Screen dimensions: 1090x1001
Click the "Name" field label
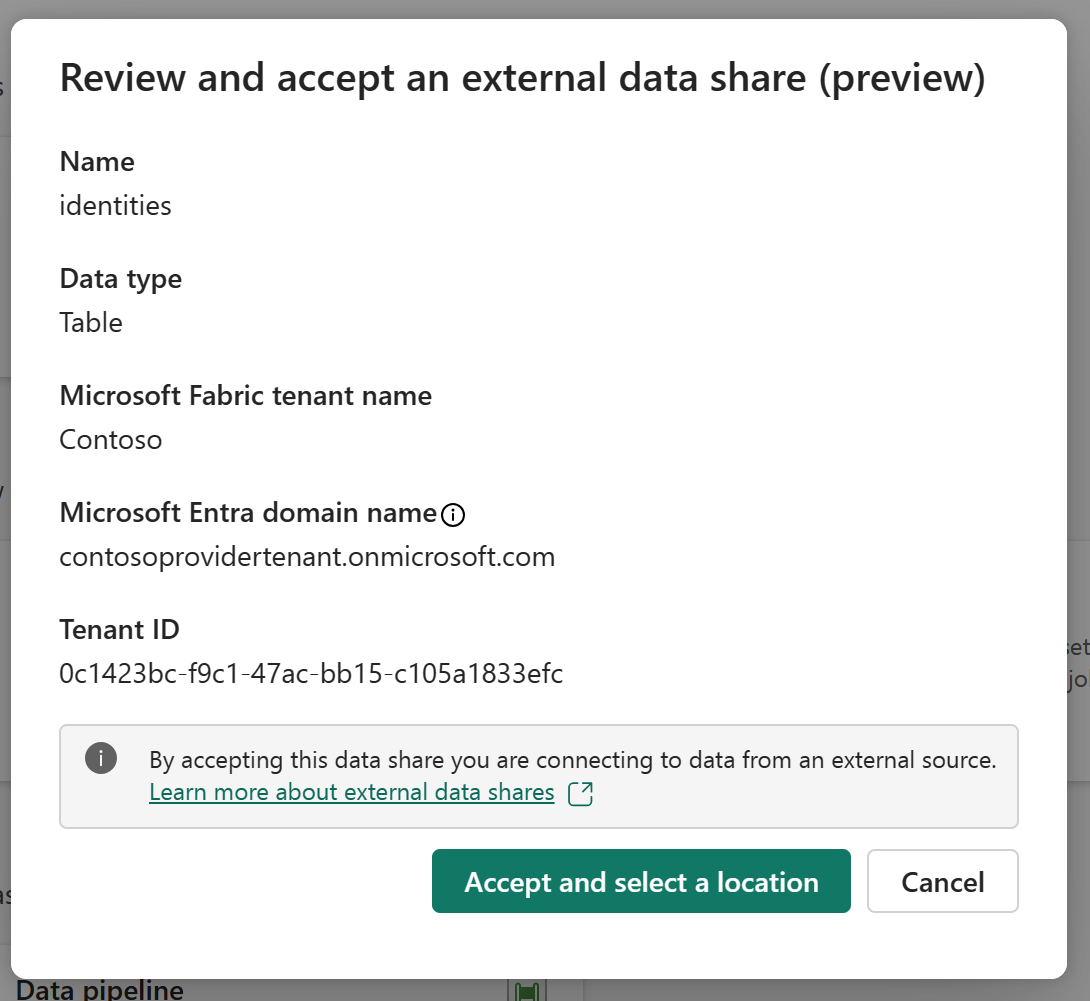[x=97, y=162]
